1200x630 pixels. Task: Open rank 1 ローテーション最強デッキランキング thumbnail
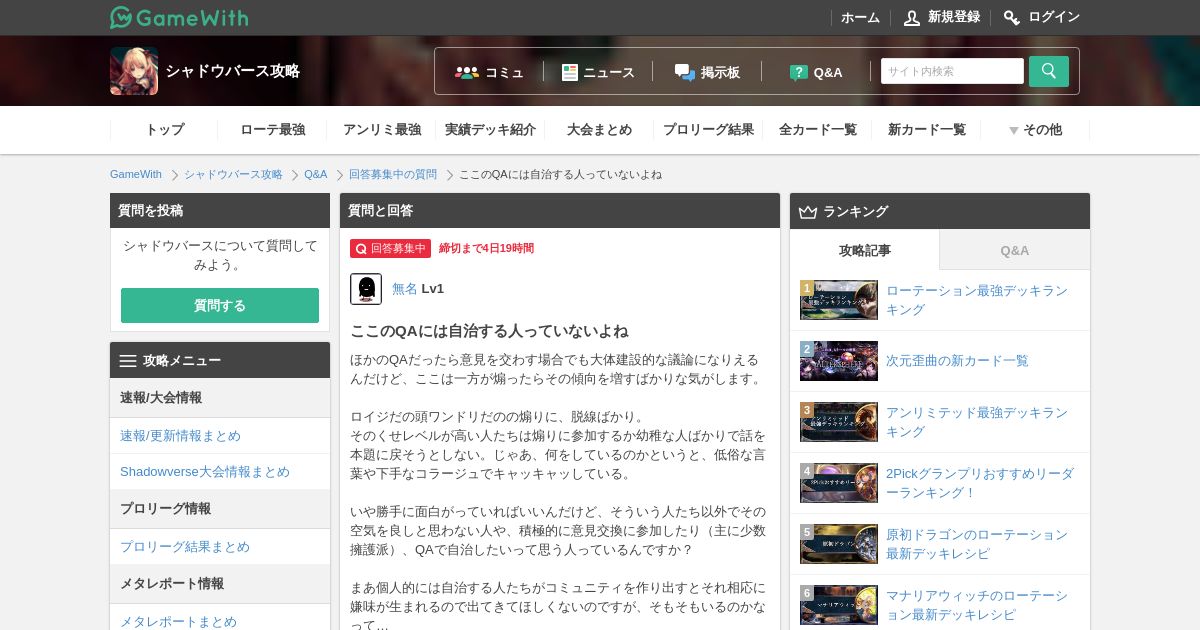tap(839, 300)
